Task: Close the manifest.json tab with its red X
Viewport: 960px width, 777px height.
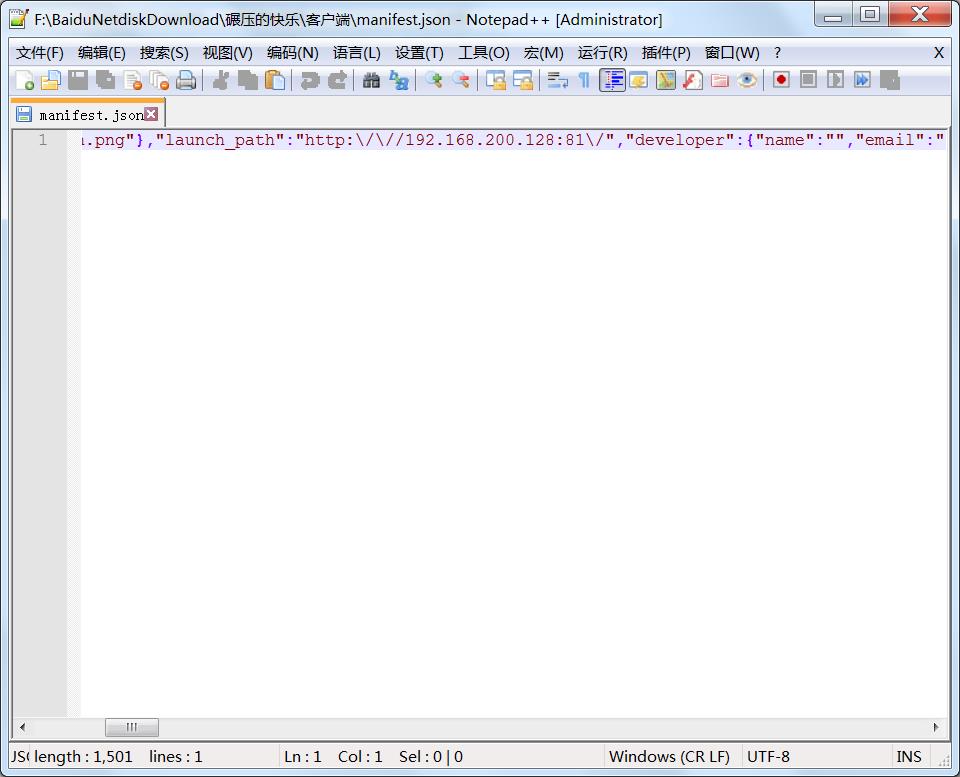Action: pos(151,114)
